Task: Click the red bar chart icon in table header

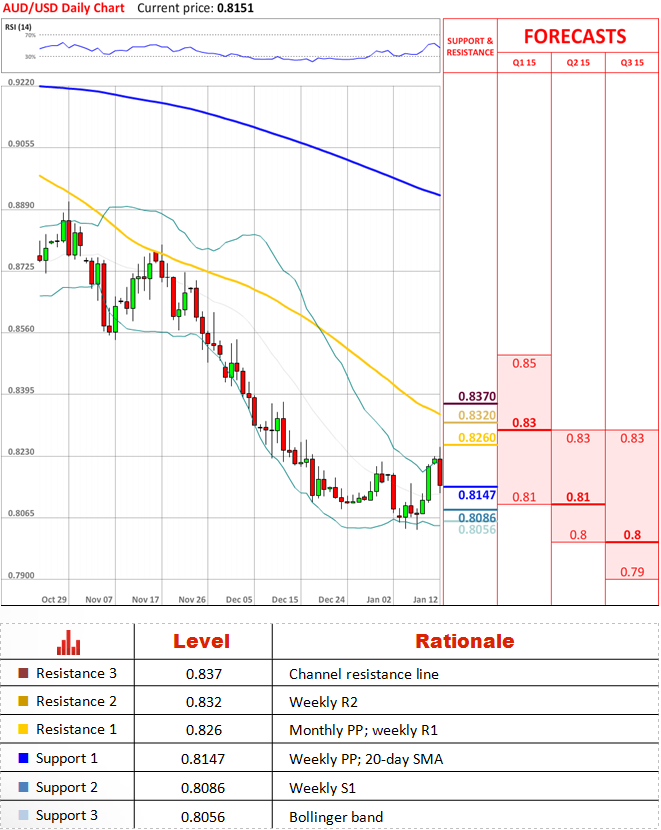Action: pyautogui.click(x=68, y=642)
